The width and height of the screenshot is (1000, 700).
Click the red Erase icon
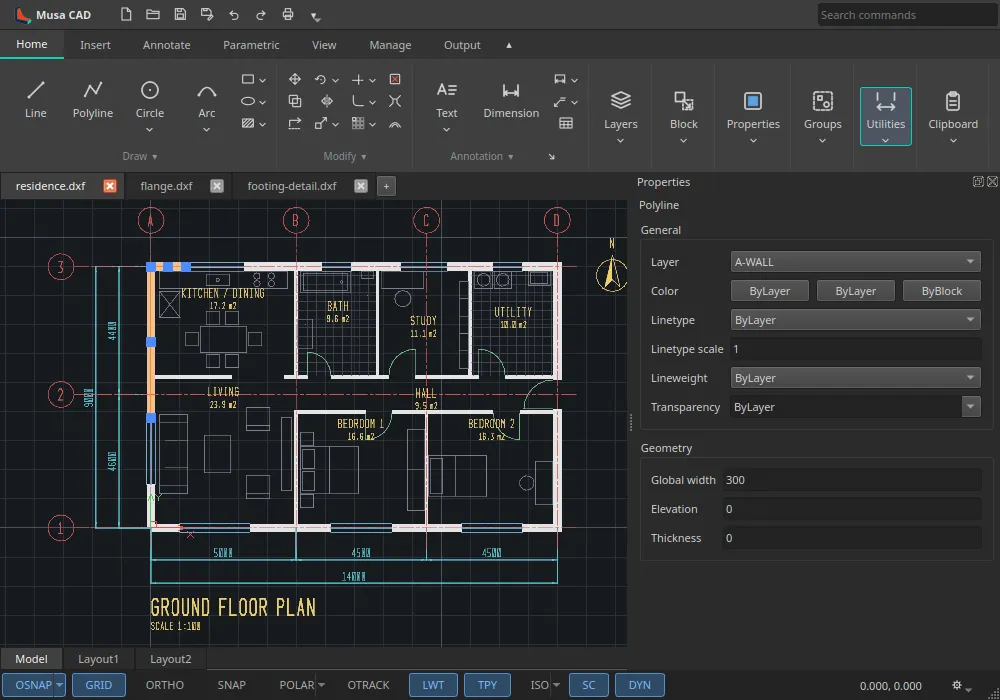click(x=395, y=79)
